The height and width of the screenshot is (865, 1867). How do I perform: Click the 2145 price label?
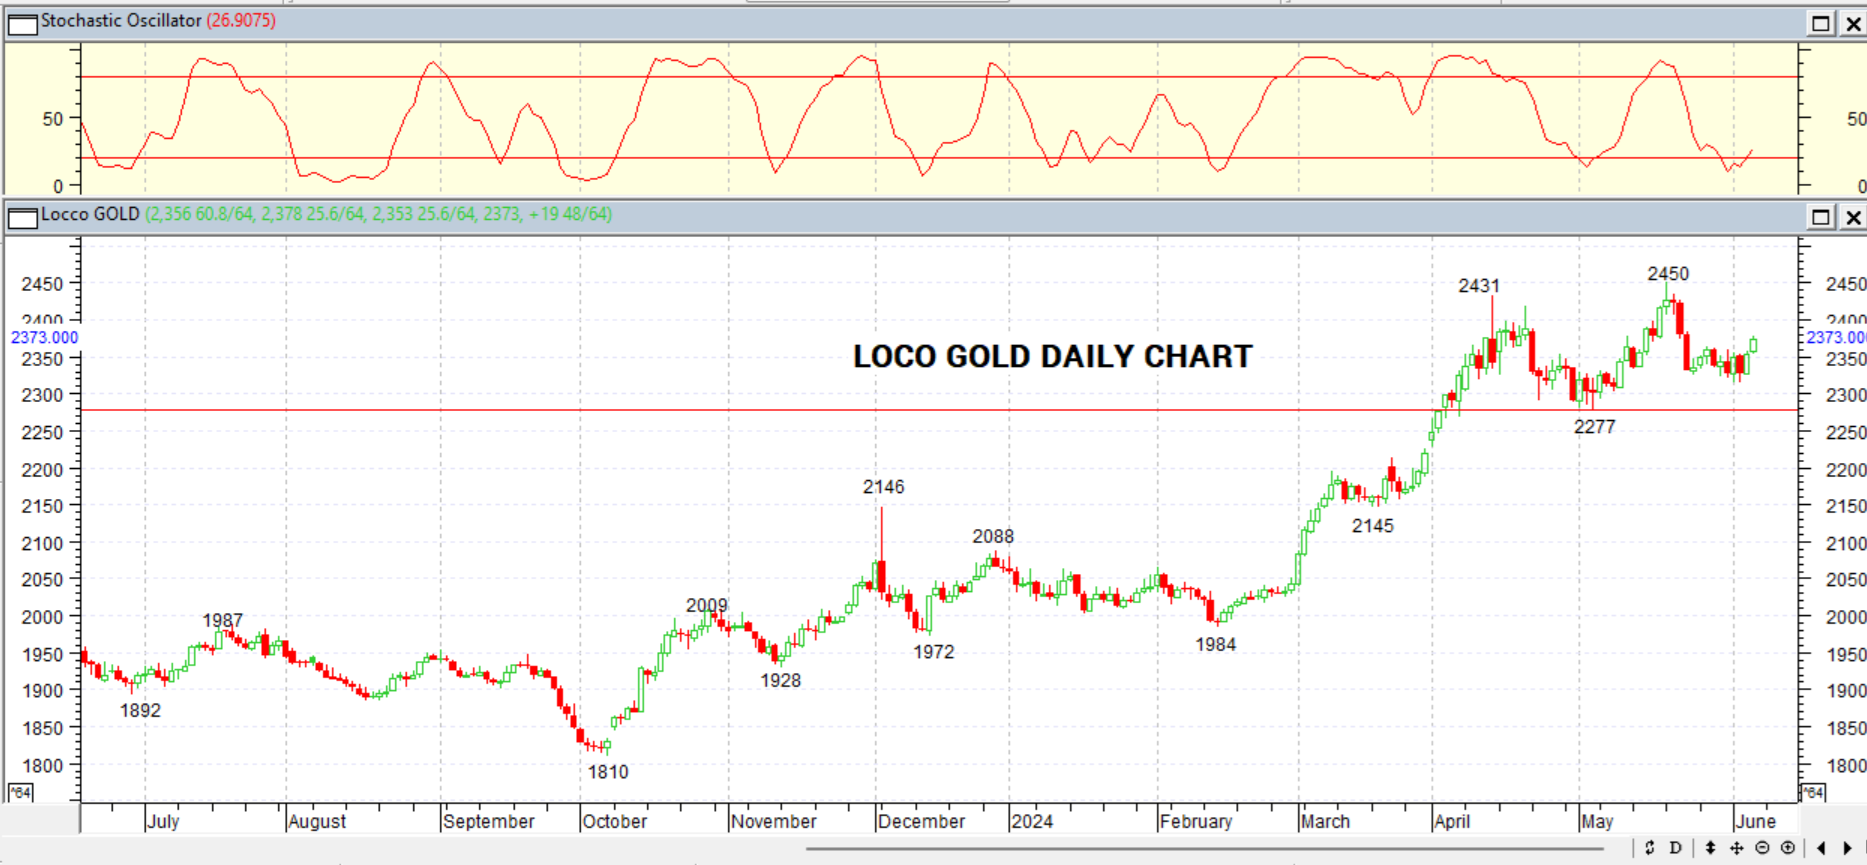pyautogui.click(x=1372, y=526)
